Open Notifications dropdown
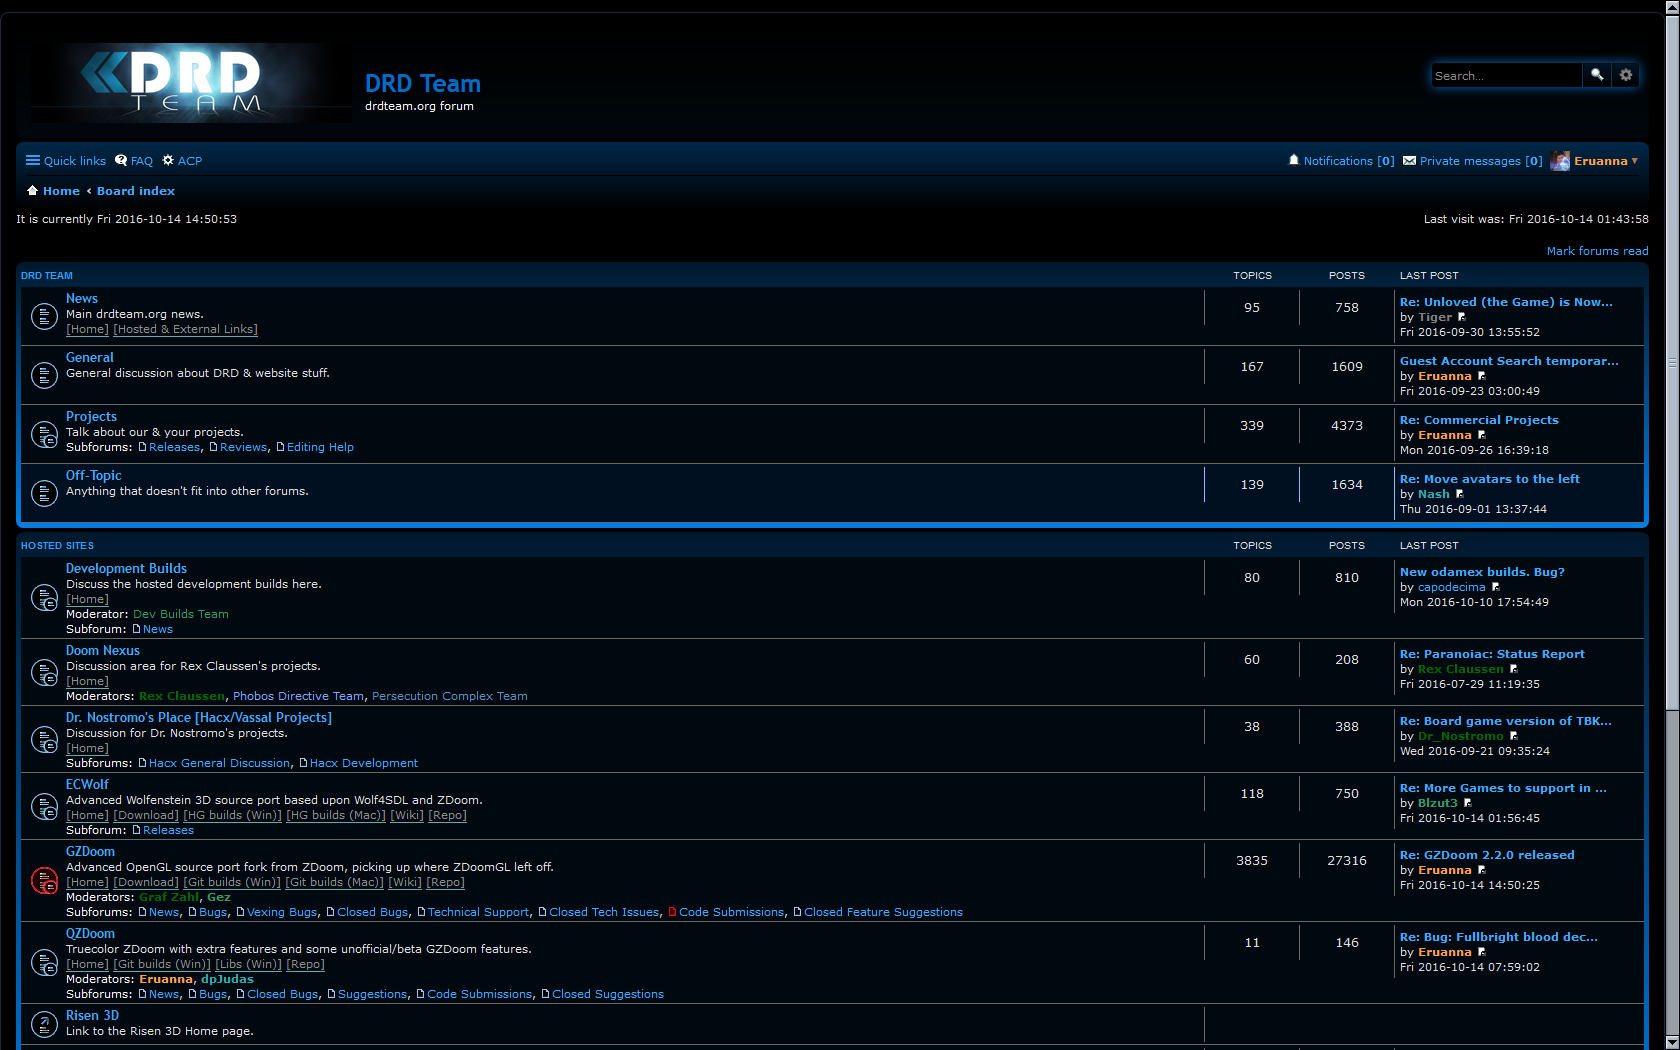Screen dimensions: 1680x1050 (x=1341, y=161)
